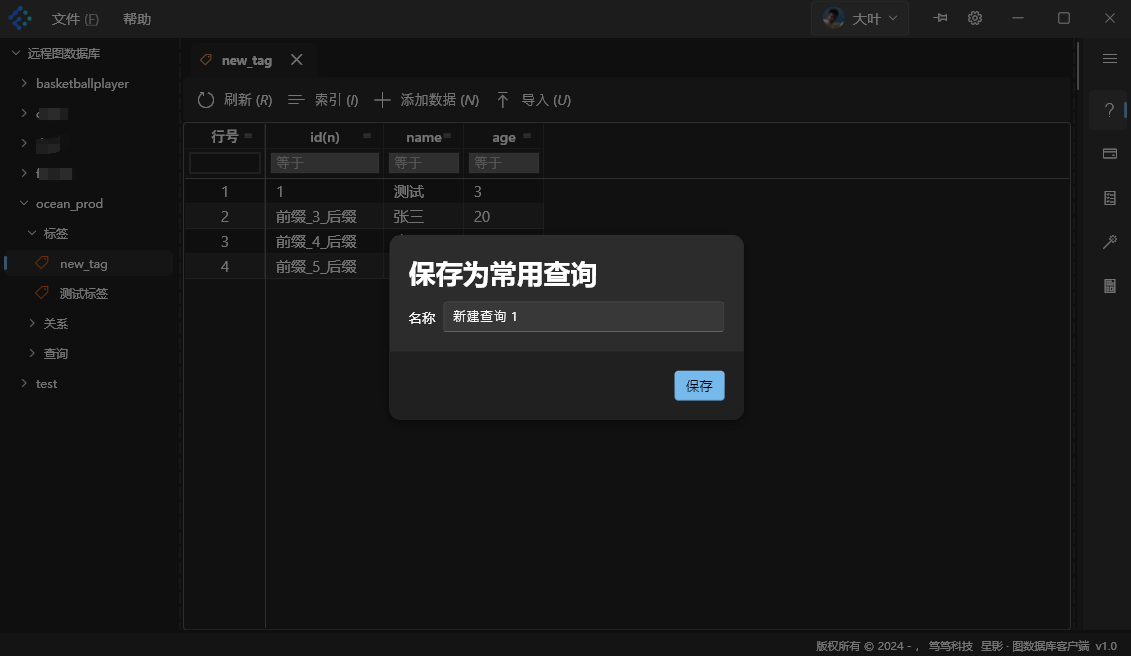Click the name cell 张三

point(423,217)
